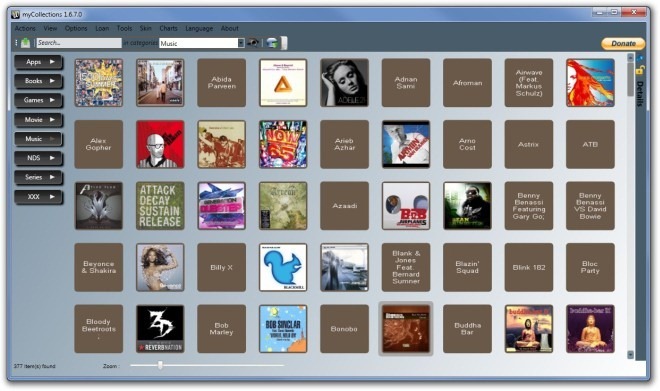Toggle the yellow padlock on the Details panel
This screenshot has width=660, height=391.
(640, 70)
